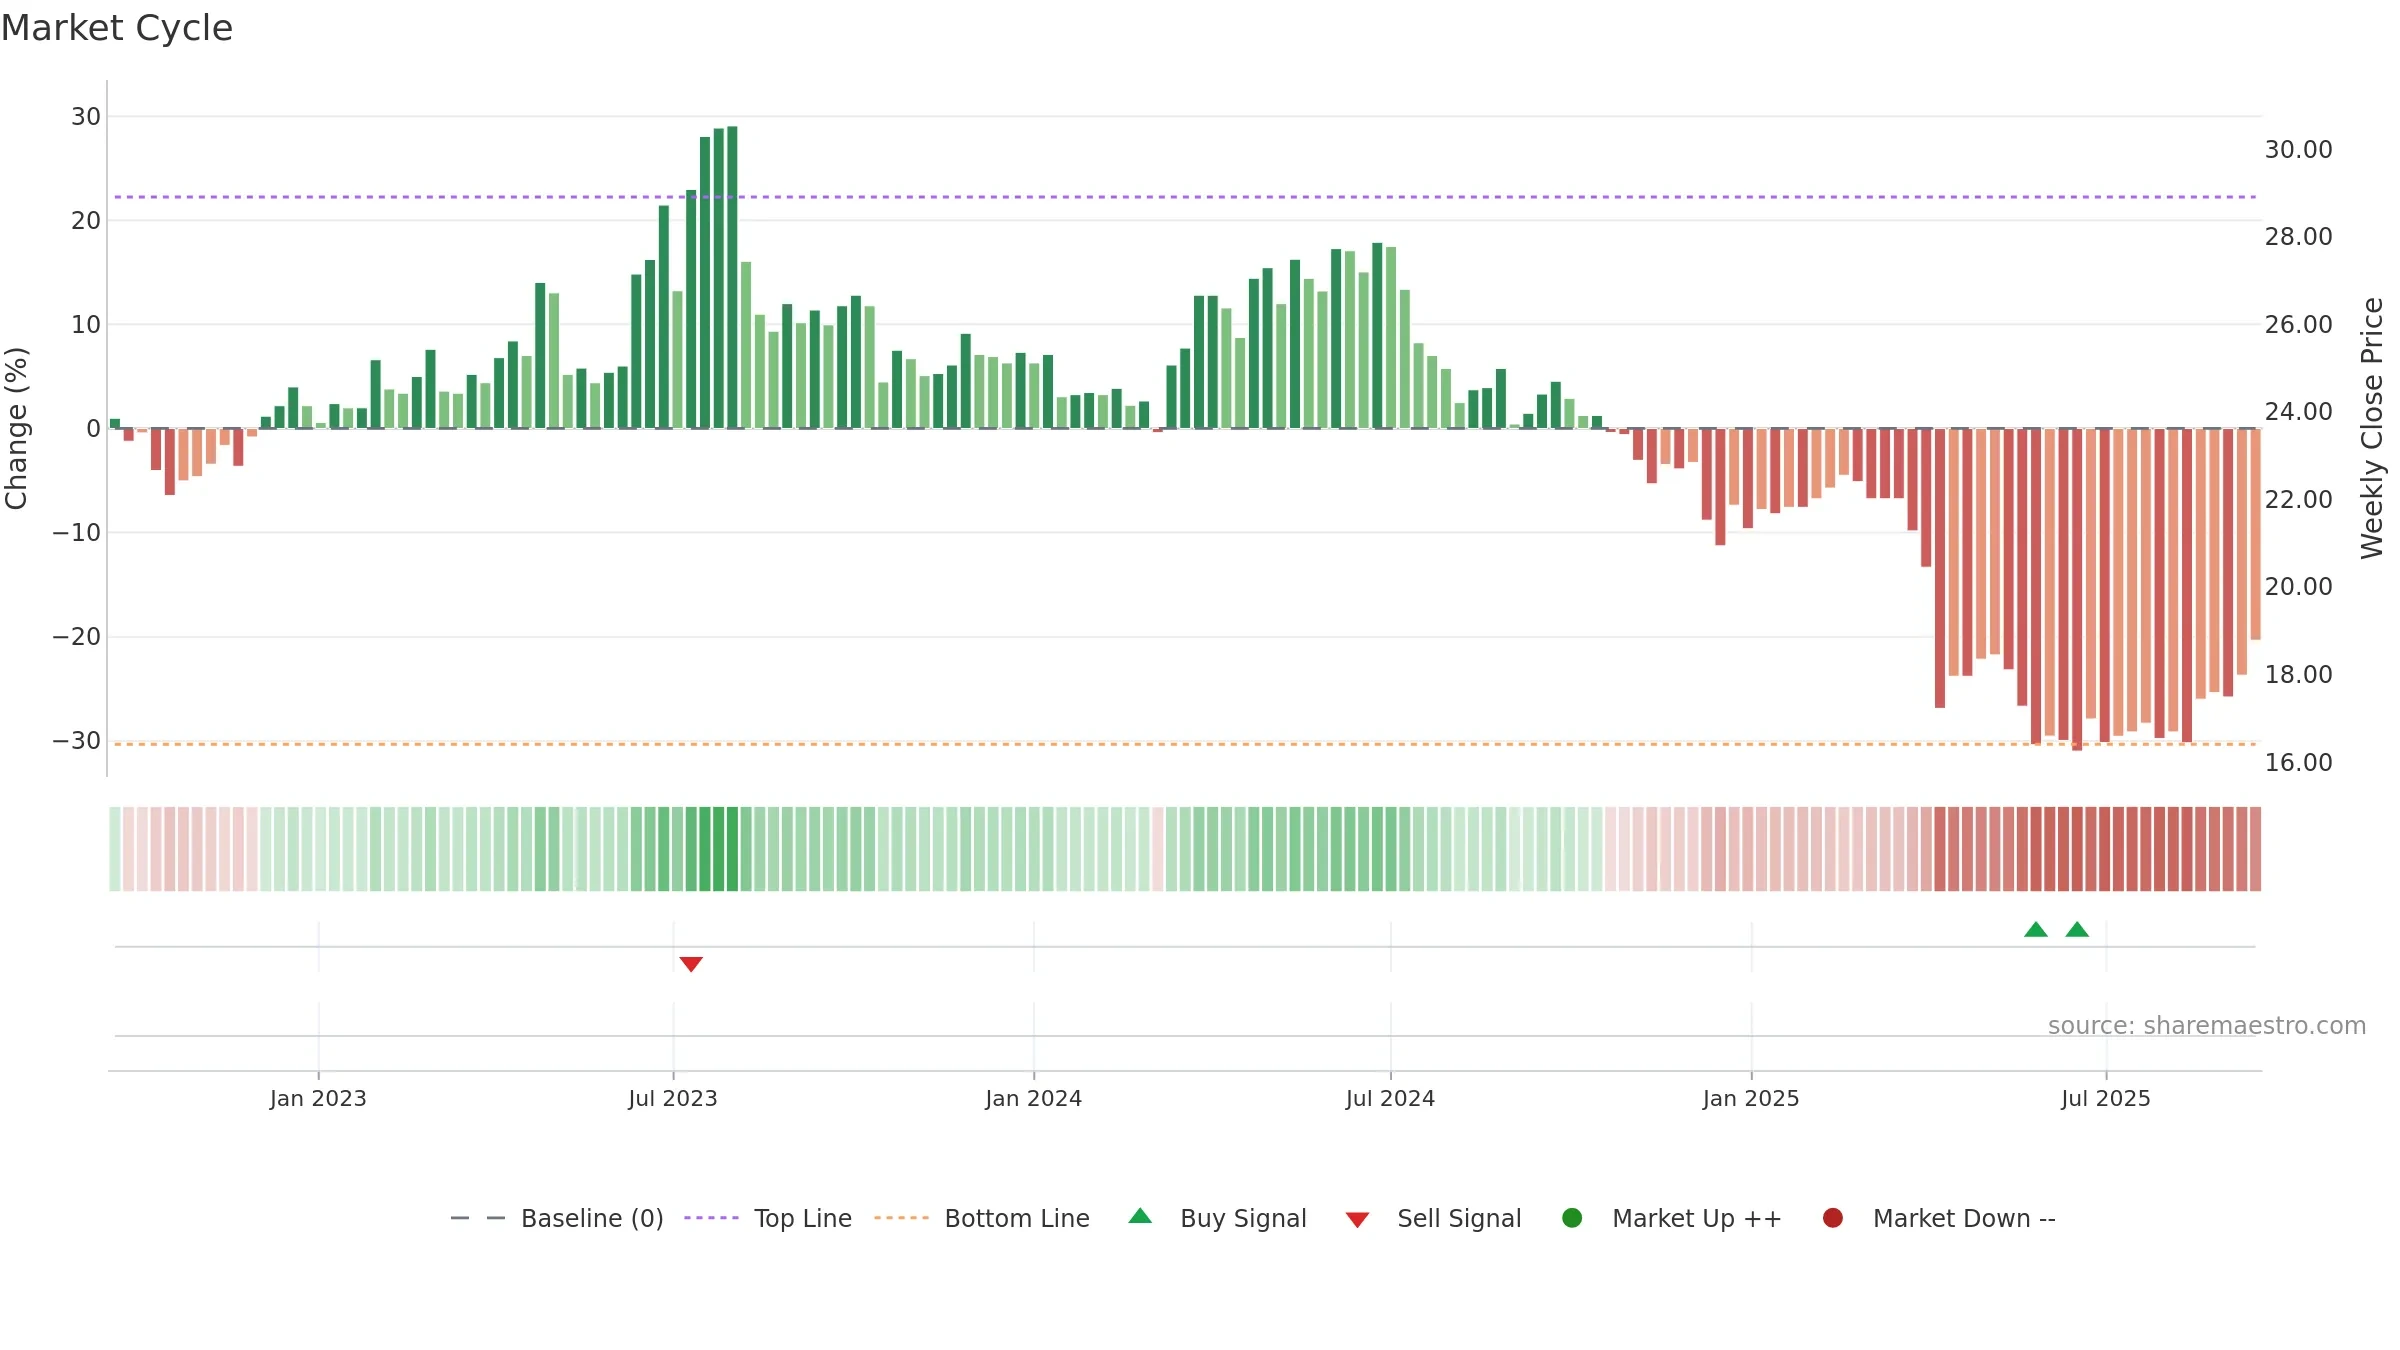Click the red Sell Signal triangle in legend

click(1357, 1220)
